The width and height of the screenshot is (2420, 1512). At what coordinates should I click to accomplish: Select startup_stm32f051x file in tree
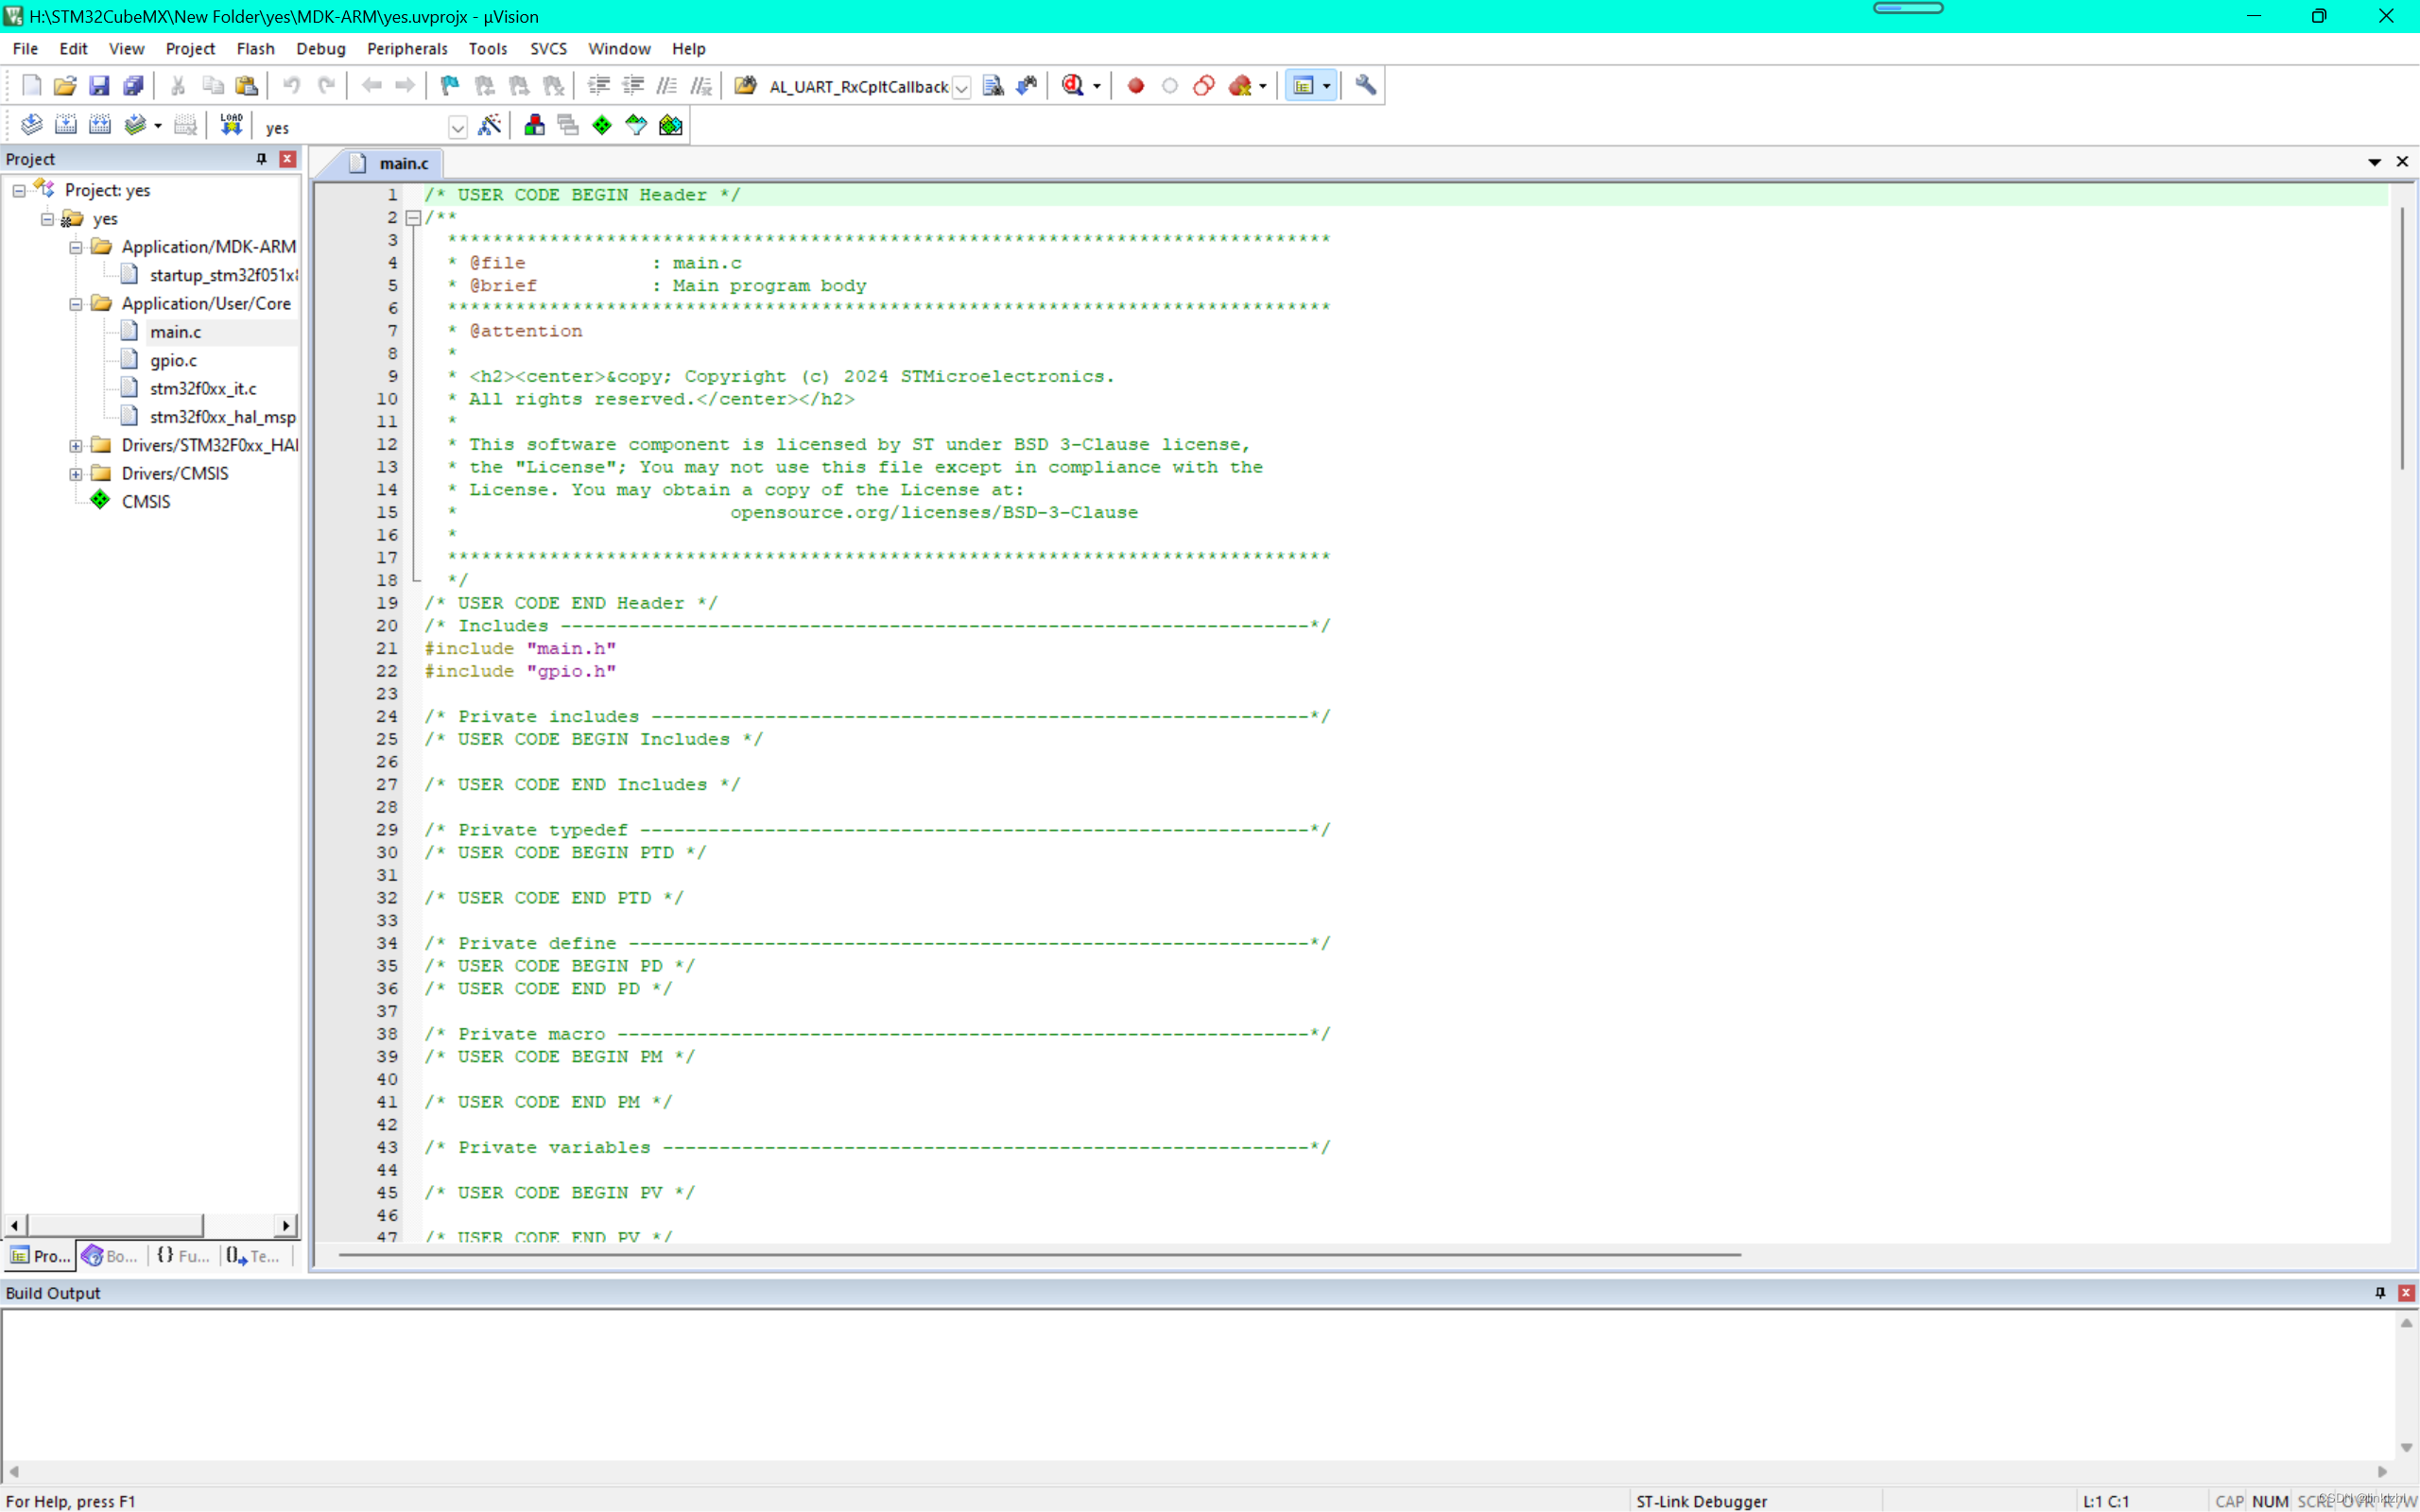[223, 275]
